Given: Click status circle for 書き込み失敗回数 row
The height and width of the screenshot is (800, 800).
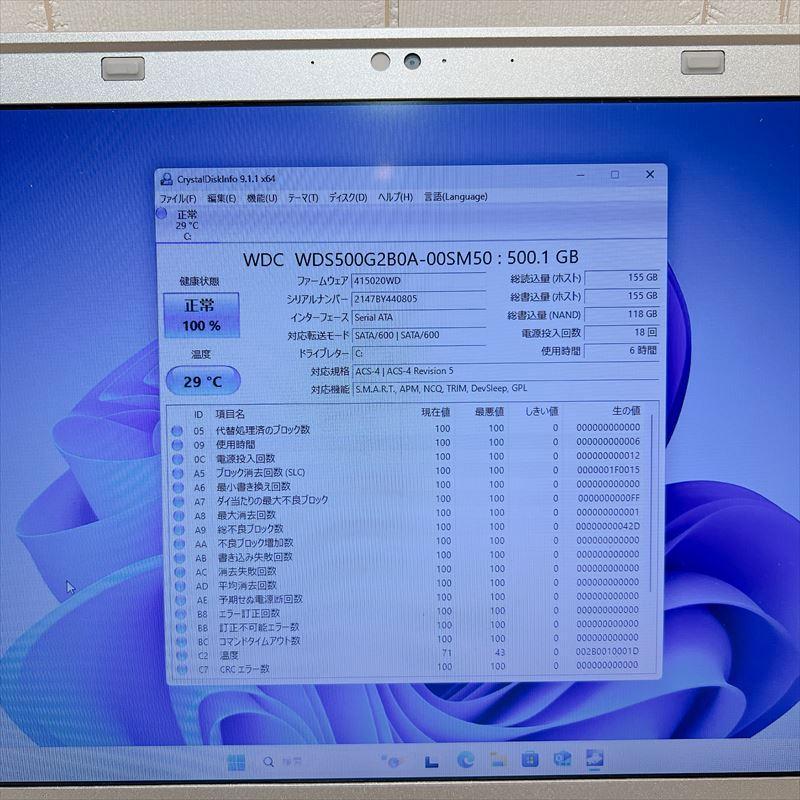Looking at the screenshot, I should tap(180, 558).
